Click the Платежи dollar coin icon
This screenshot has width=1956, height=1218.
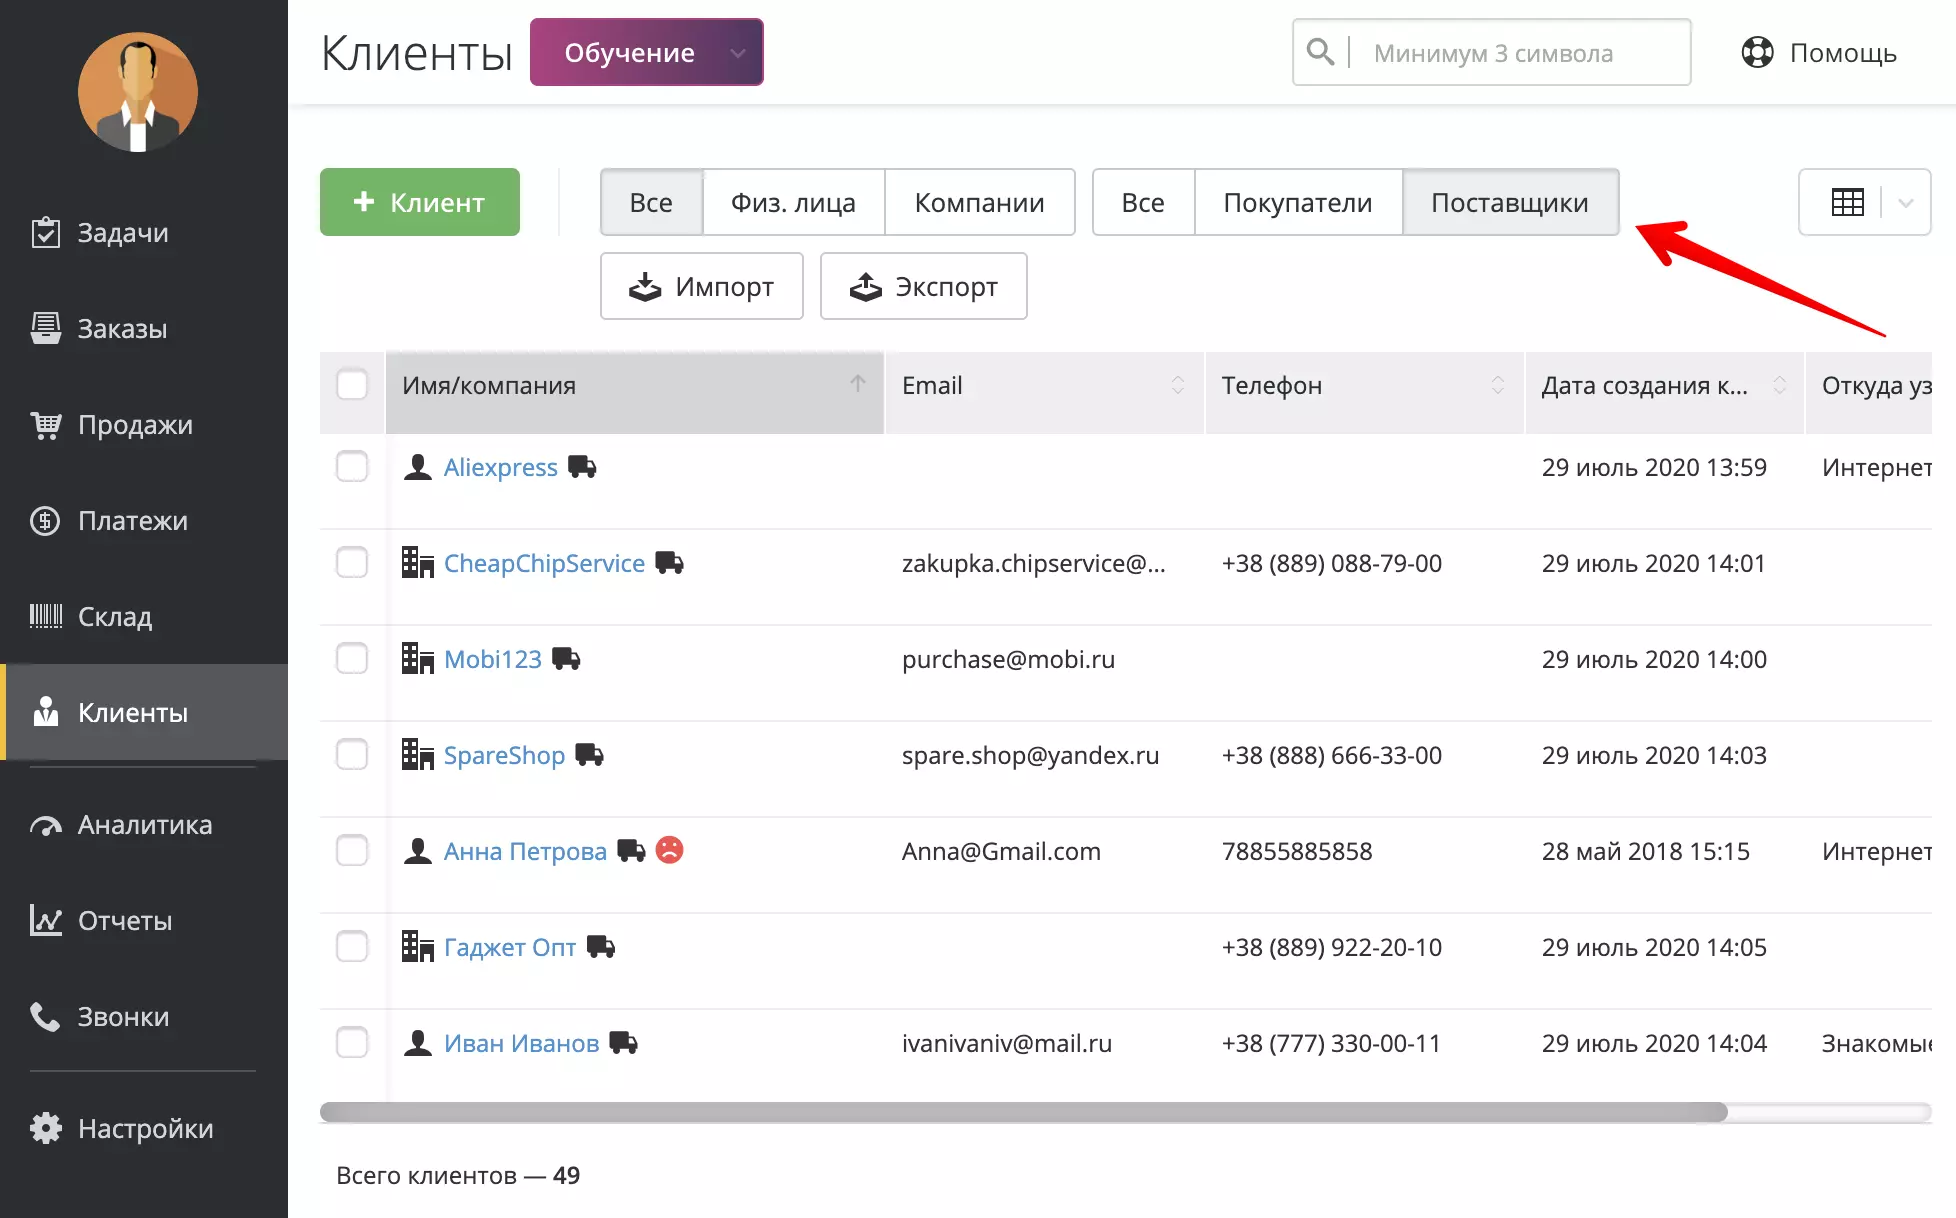(x=45, y=521)
